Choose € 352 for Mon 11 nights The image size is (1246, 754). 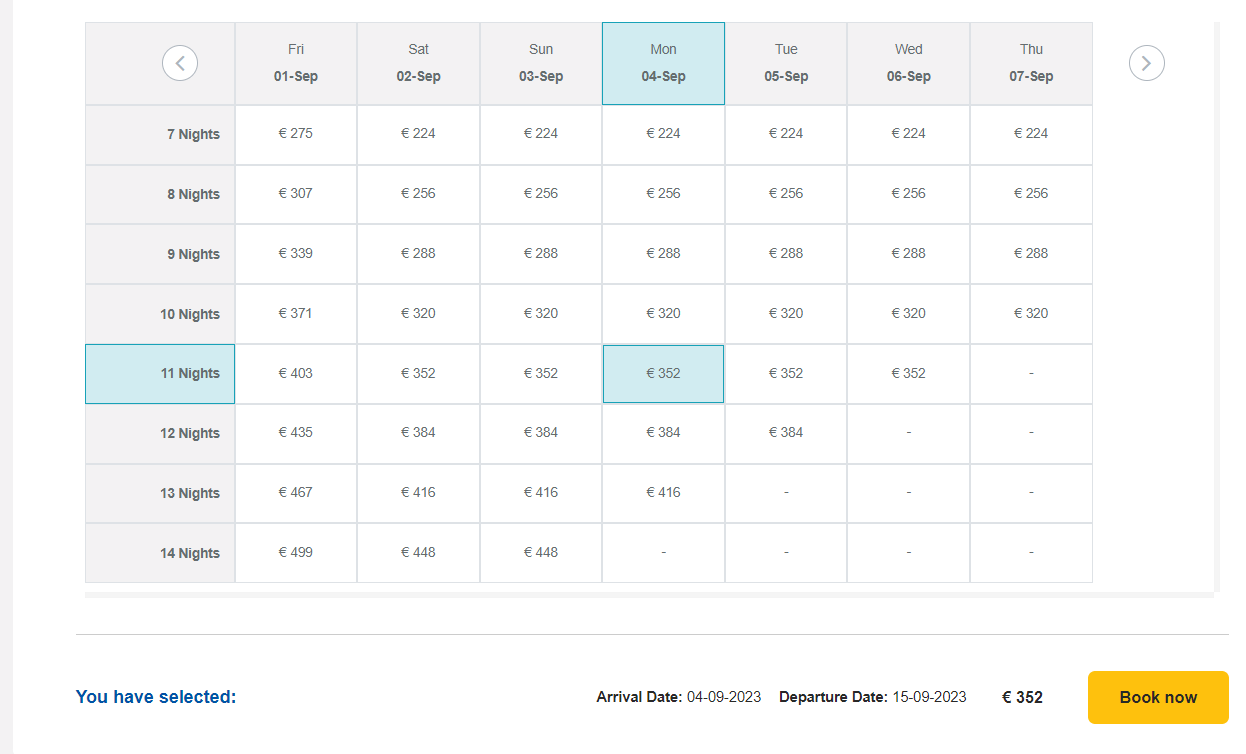[x=663, y=373]
